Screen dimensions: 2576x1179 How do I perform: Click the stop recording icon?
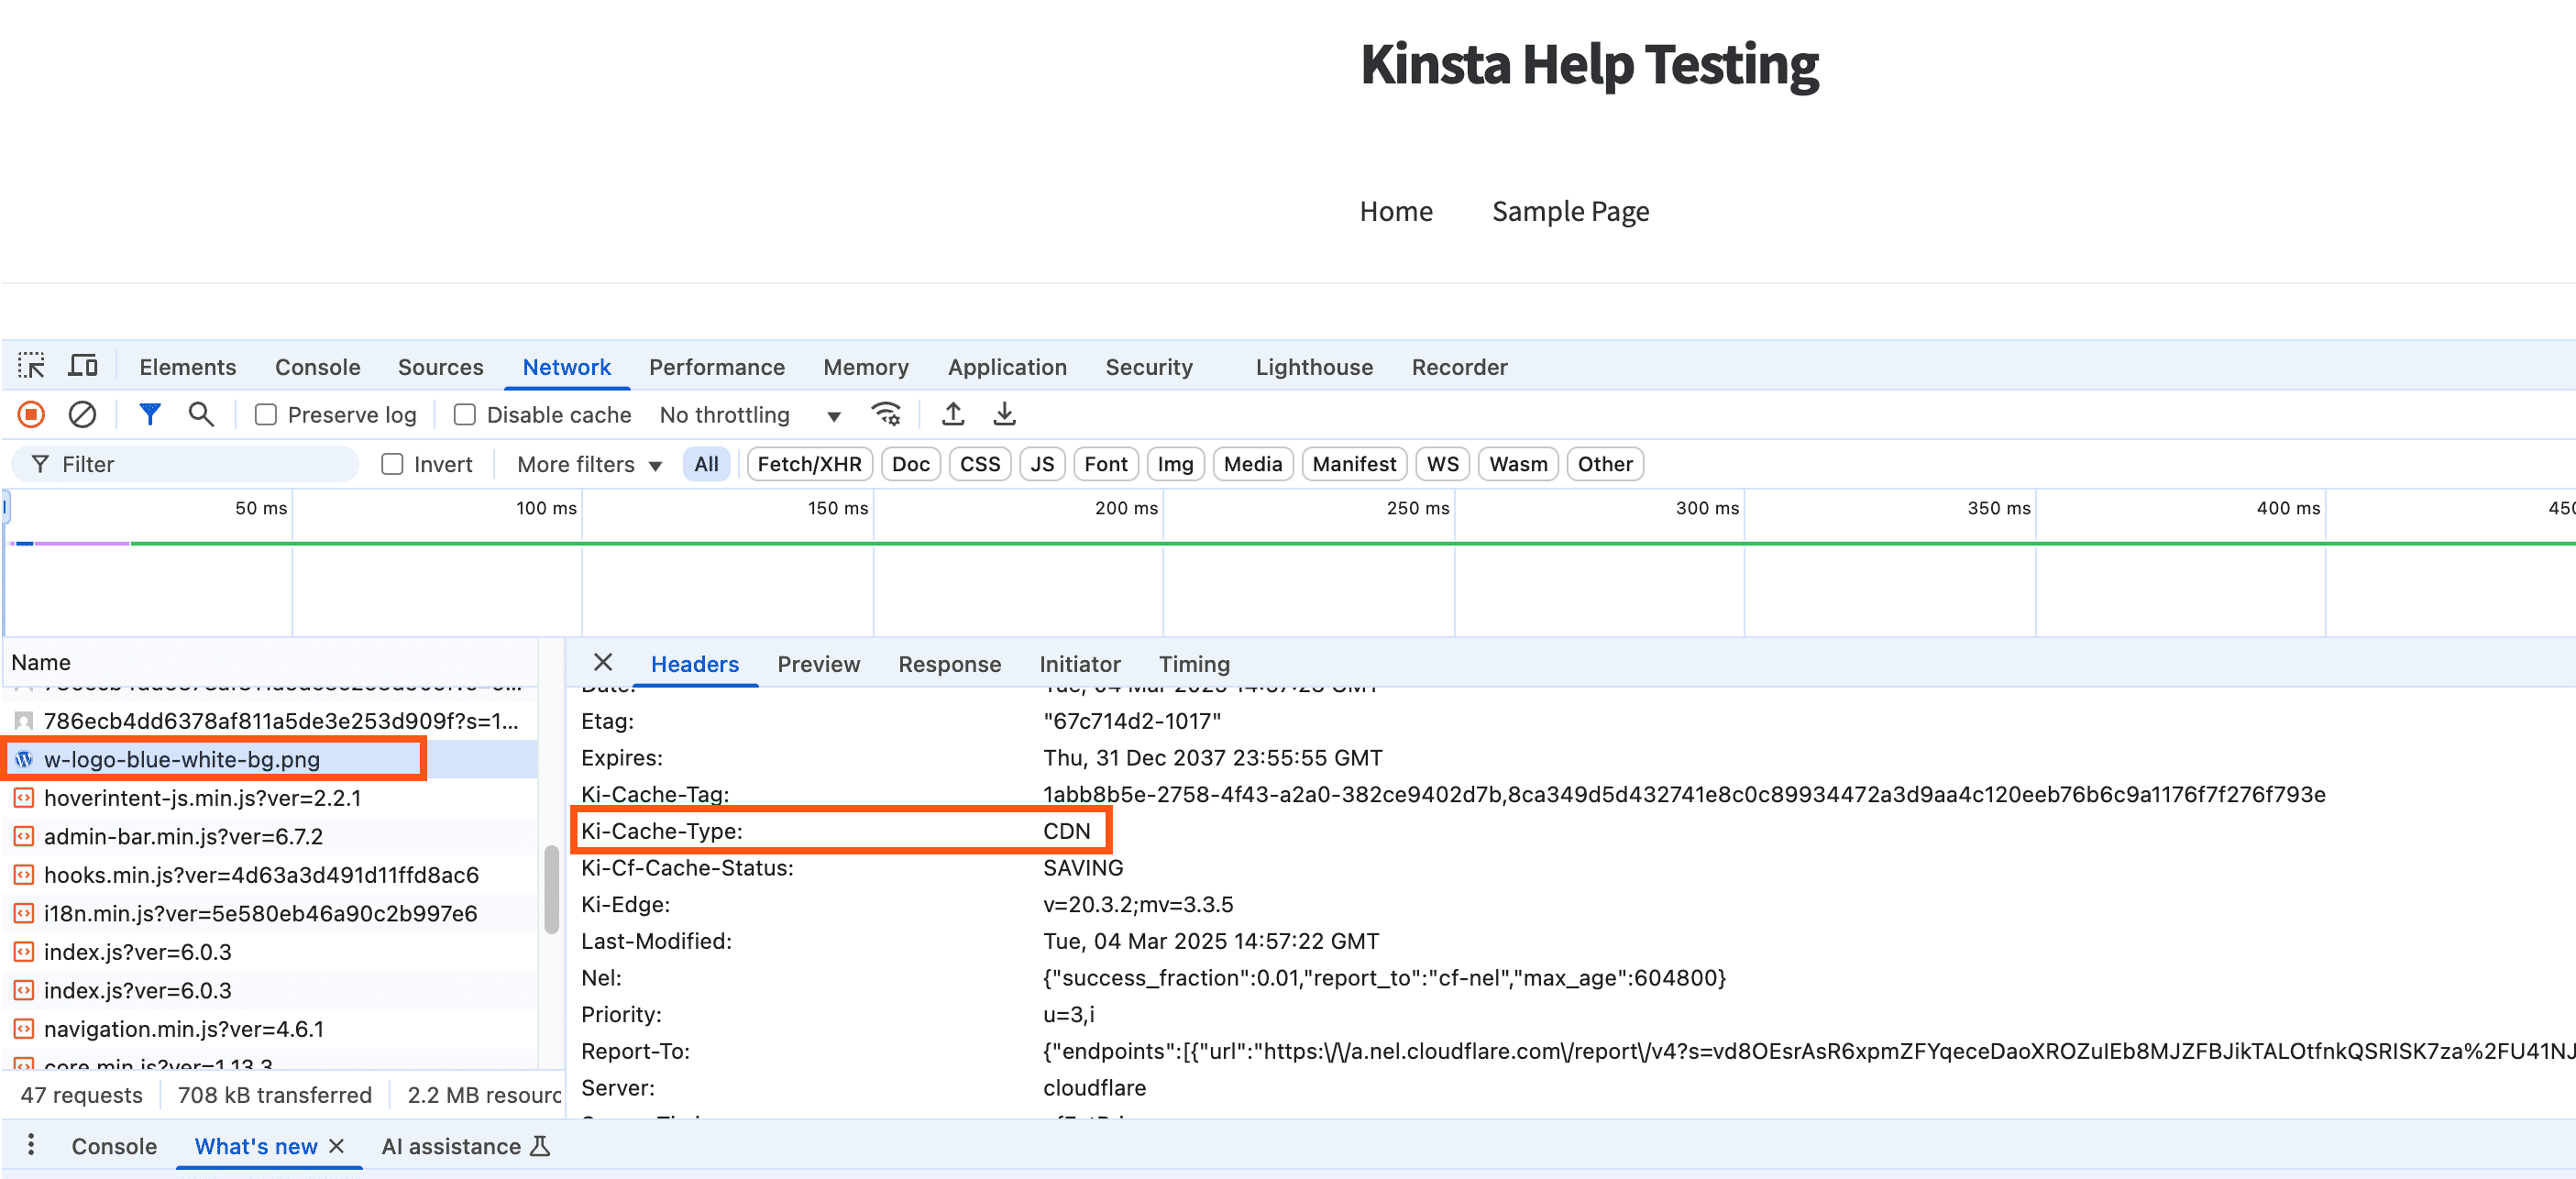pos(31,415)
